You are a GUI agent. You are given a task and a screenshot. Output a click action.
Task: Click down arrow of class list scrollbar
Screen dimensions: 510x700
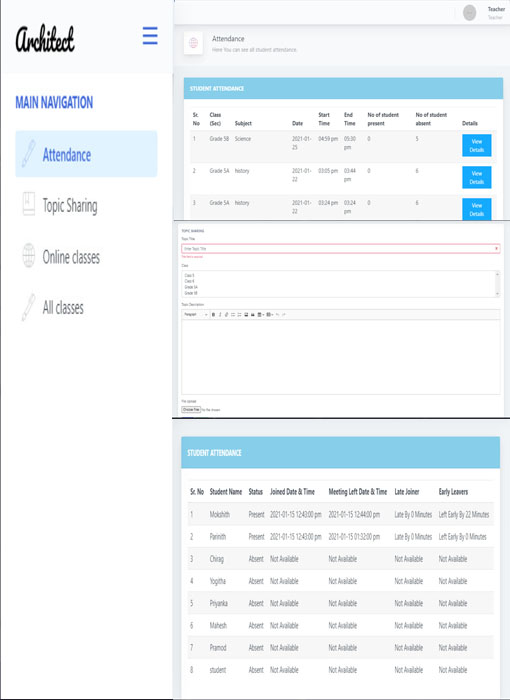(497, 294)
